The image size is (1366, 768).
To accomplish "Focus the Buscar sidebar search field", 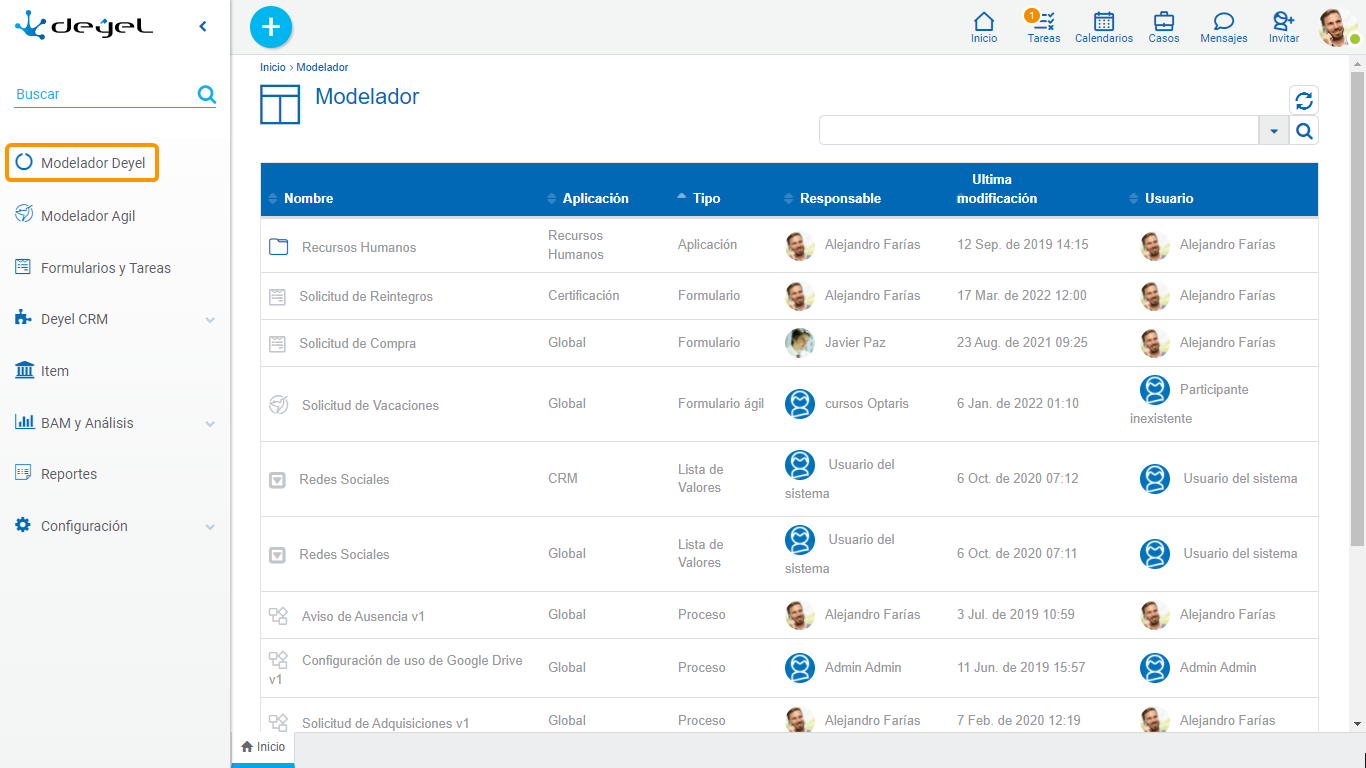I will pyautogui.click(x=104, y=94).
